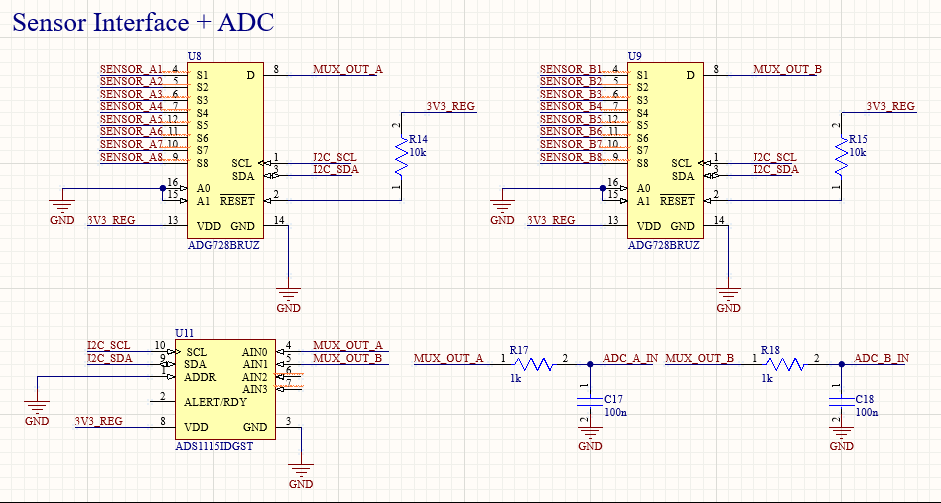The image size is (941, 503).
Task: Select the SENSOR_B7 net label
Action: click(571, 144)
